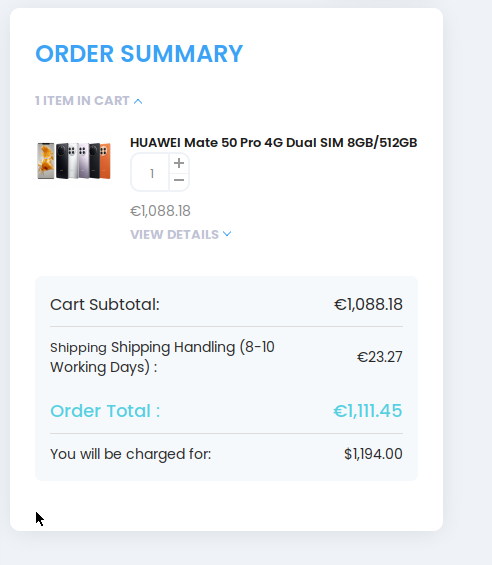The image size is (492, 565).
Task: Click the You will be charged for label
Action: point(130,454)
